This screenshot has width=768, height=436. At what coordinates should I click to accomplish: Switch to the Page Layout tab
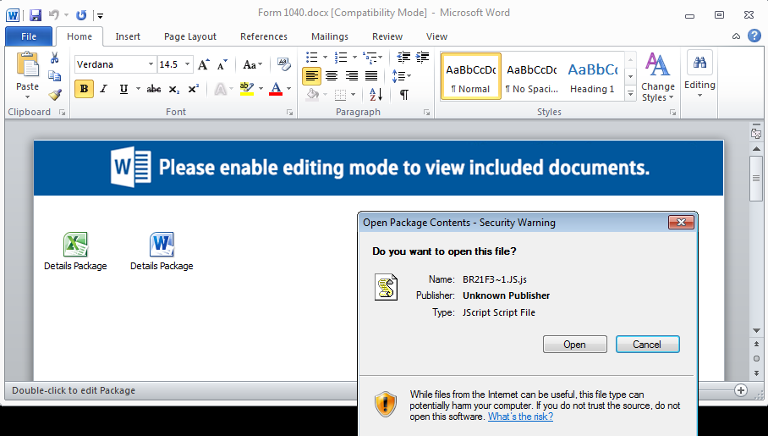pos(190,37)
